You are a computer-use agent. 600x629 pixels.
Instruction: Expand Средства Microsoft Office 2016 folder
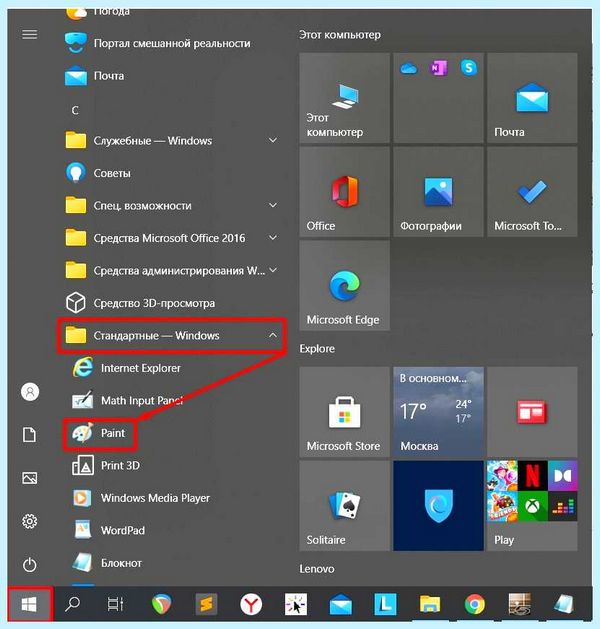point(172,238)
